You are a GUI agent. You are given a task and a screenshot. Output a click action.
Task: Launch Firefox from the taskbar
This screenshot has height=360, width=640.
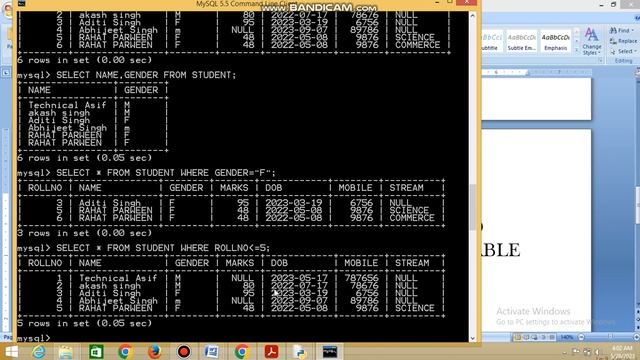[x=155, y=351]
